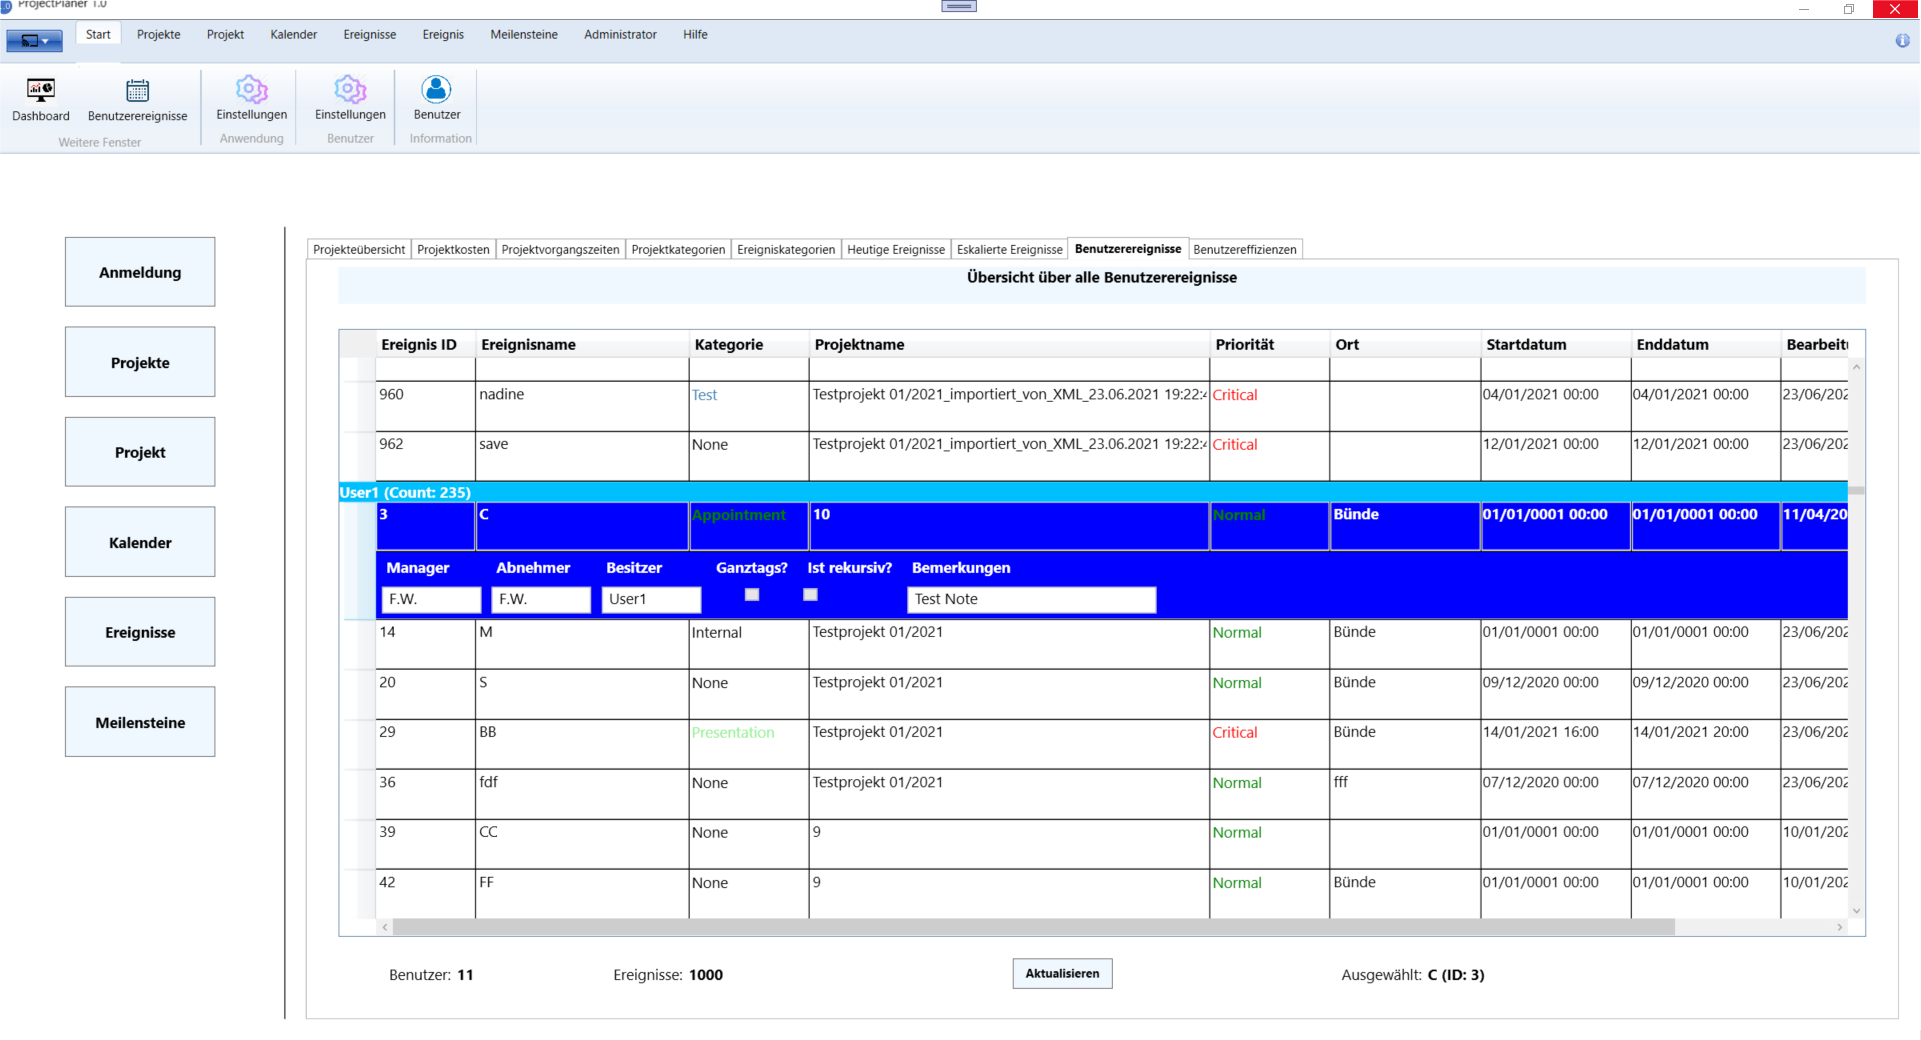Switch to the Ereigniskategorien tab

click(x=786, y=249)
